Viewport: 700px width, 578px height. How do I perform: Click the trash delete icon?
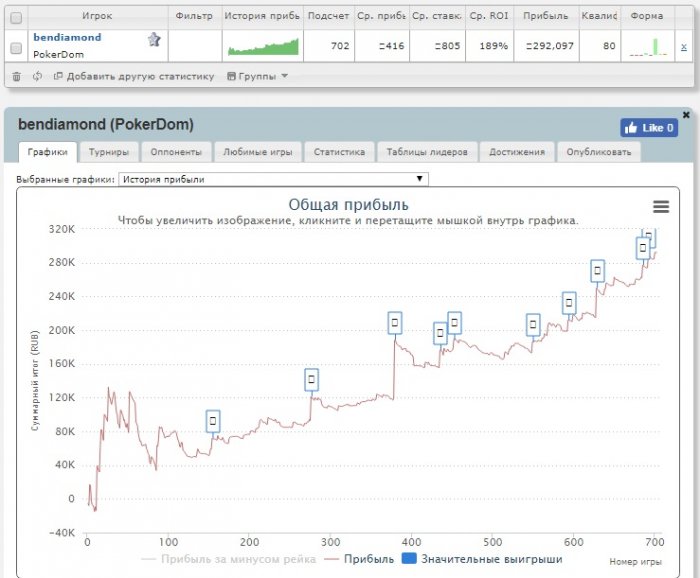pyautogui.click(x=17, y=76)
